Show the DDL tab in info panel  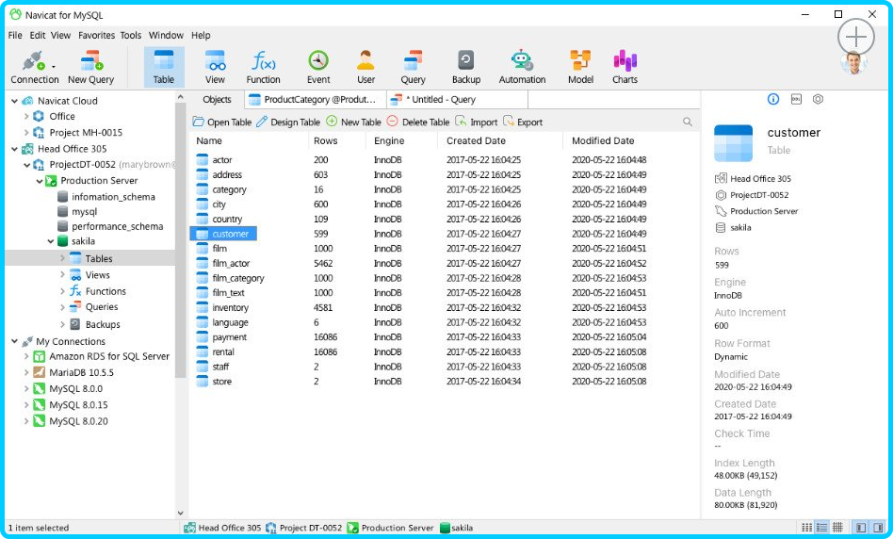[x=795, y=99]
